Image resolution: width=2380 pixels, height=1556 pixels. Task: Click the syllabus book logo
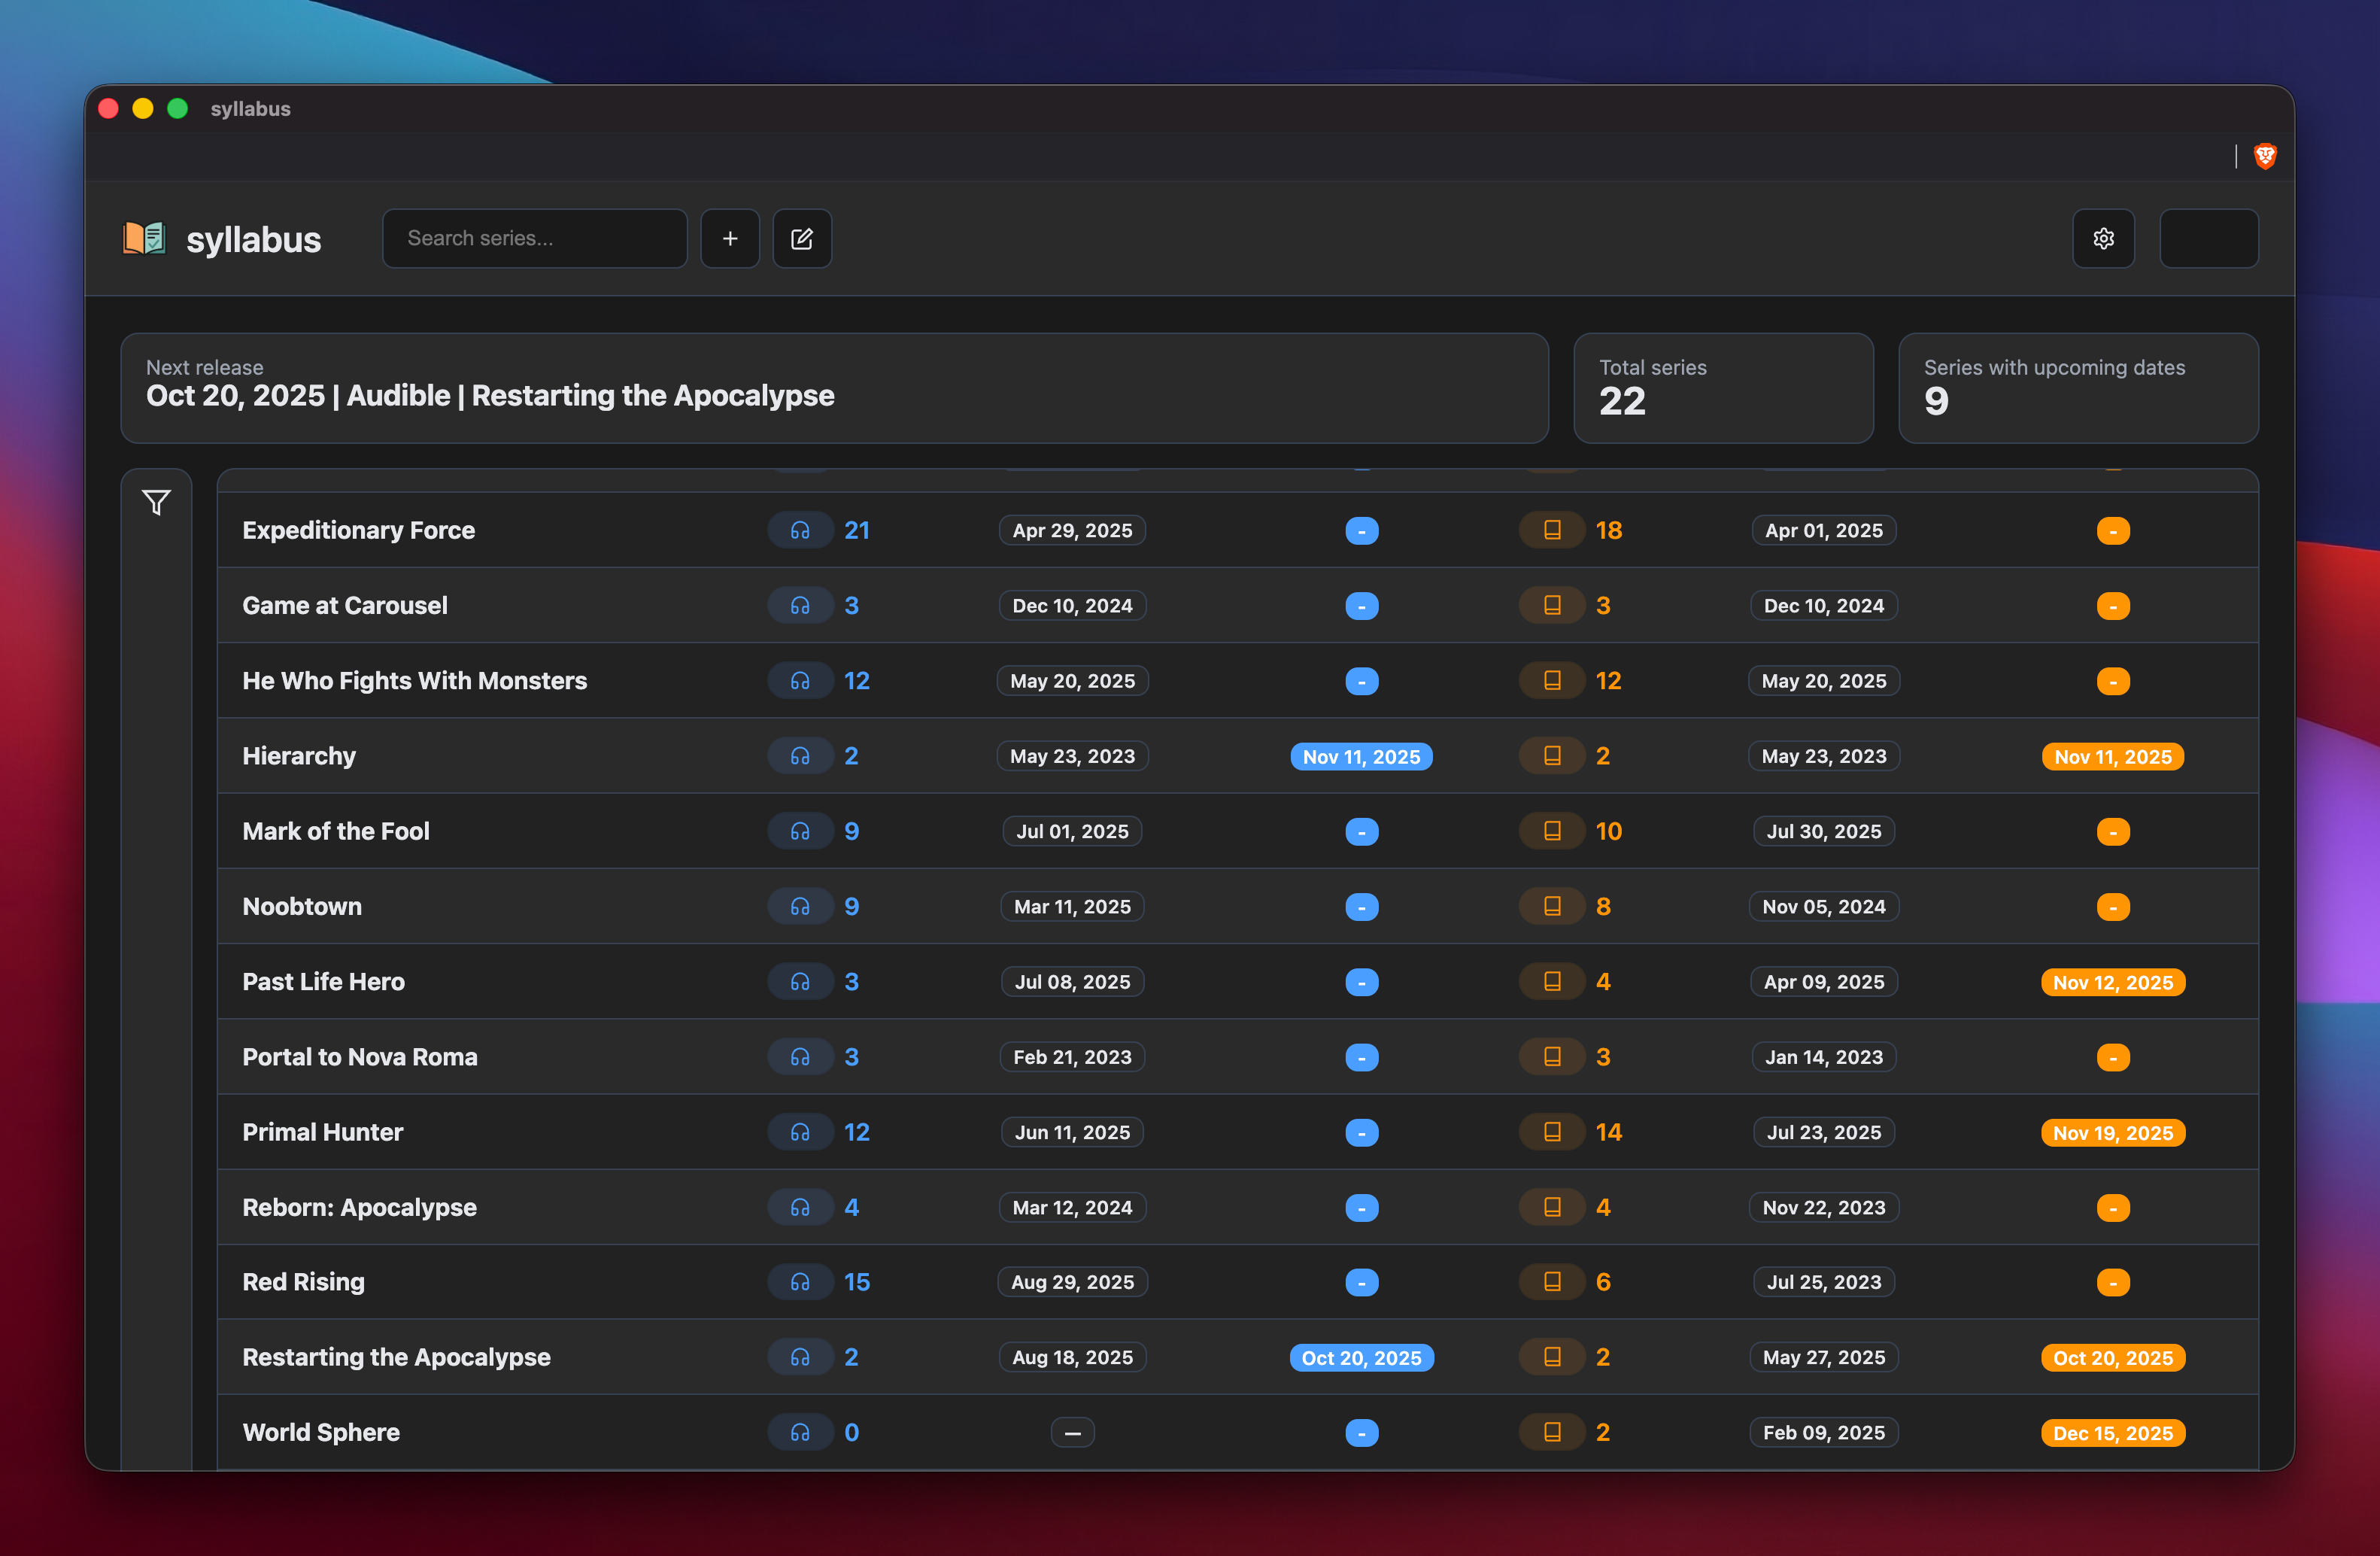[144, 238]
